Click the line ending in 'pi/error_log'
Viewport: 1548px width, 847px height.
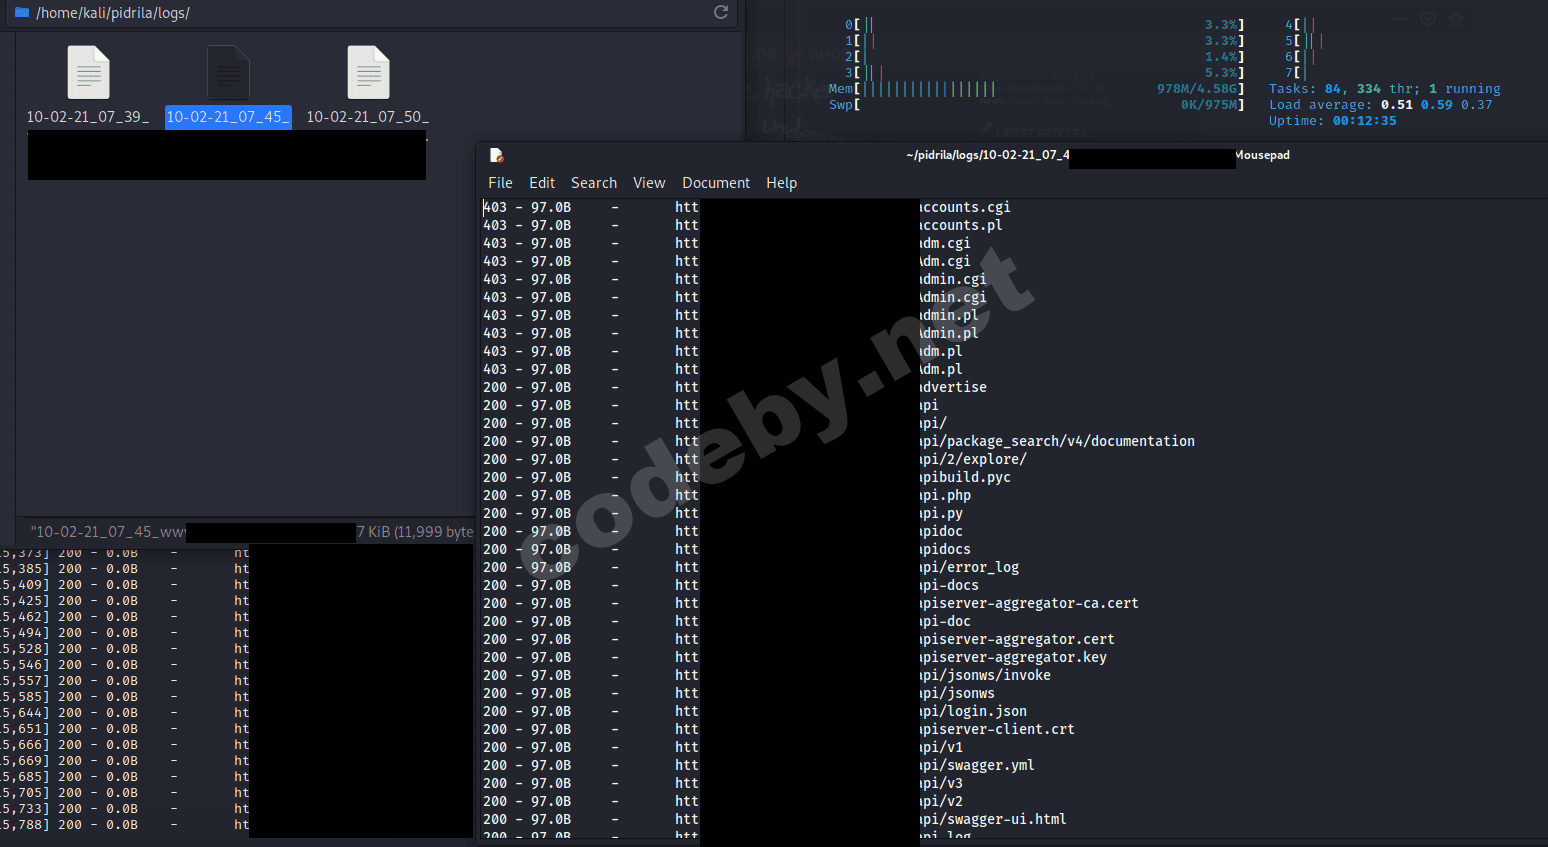coord(750,567)
